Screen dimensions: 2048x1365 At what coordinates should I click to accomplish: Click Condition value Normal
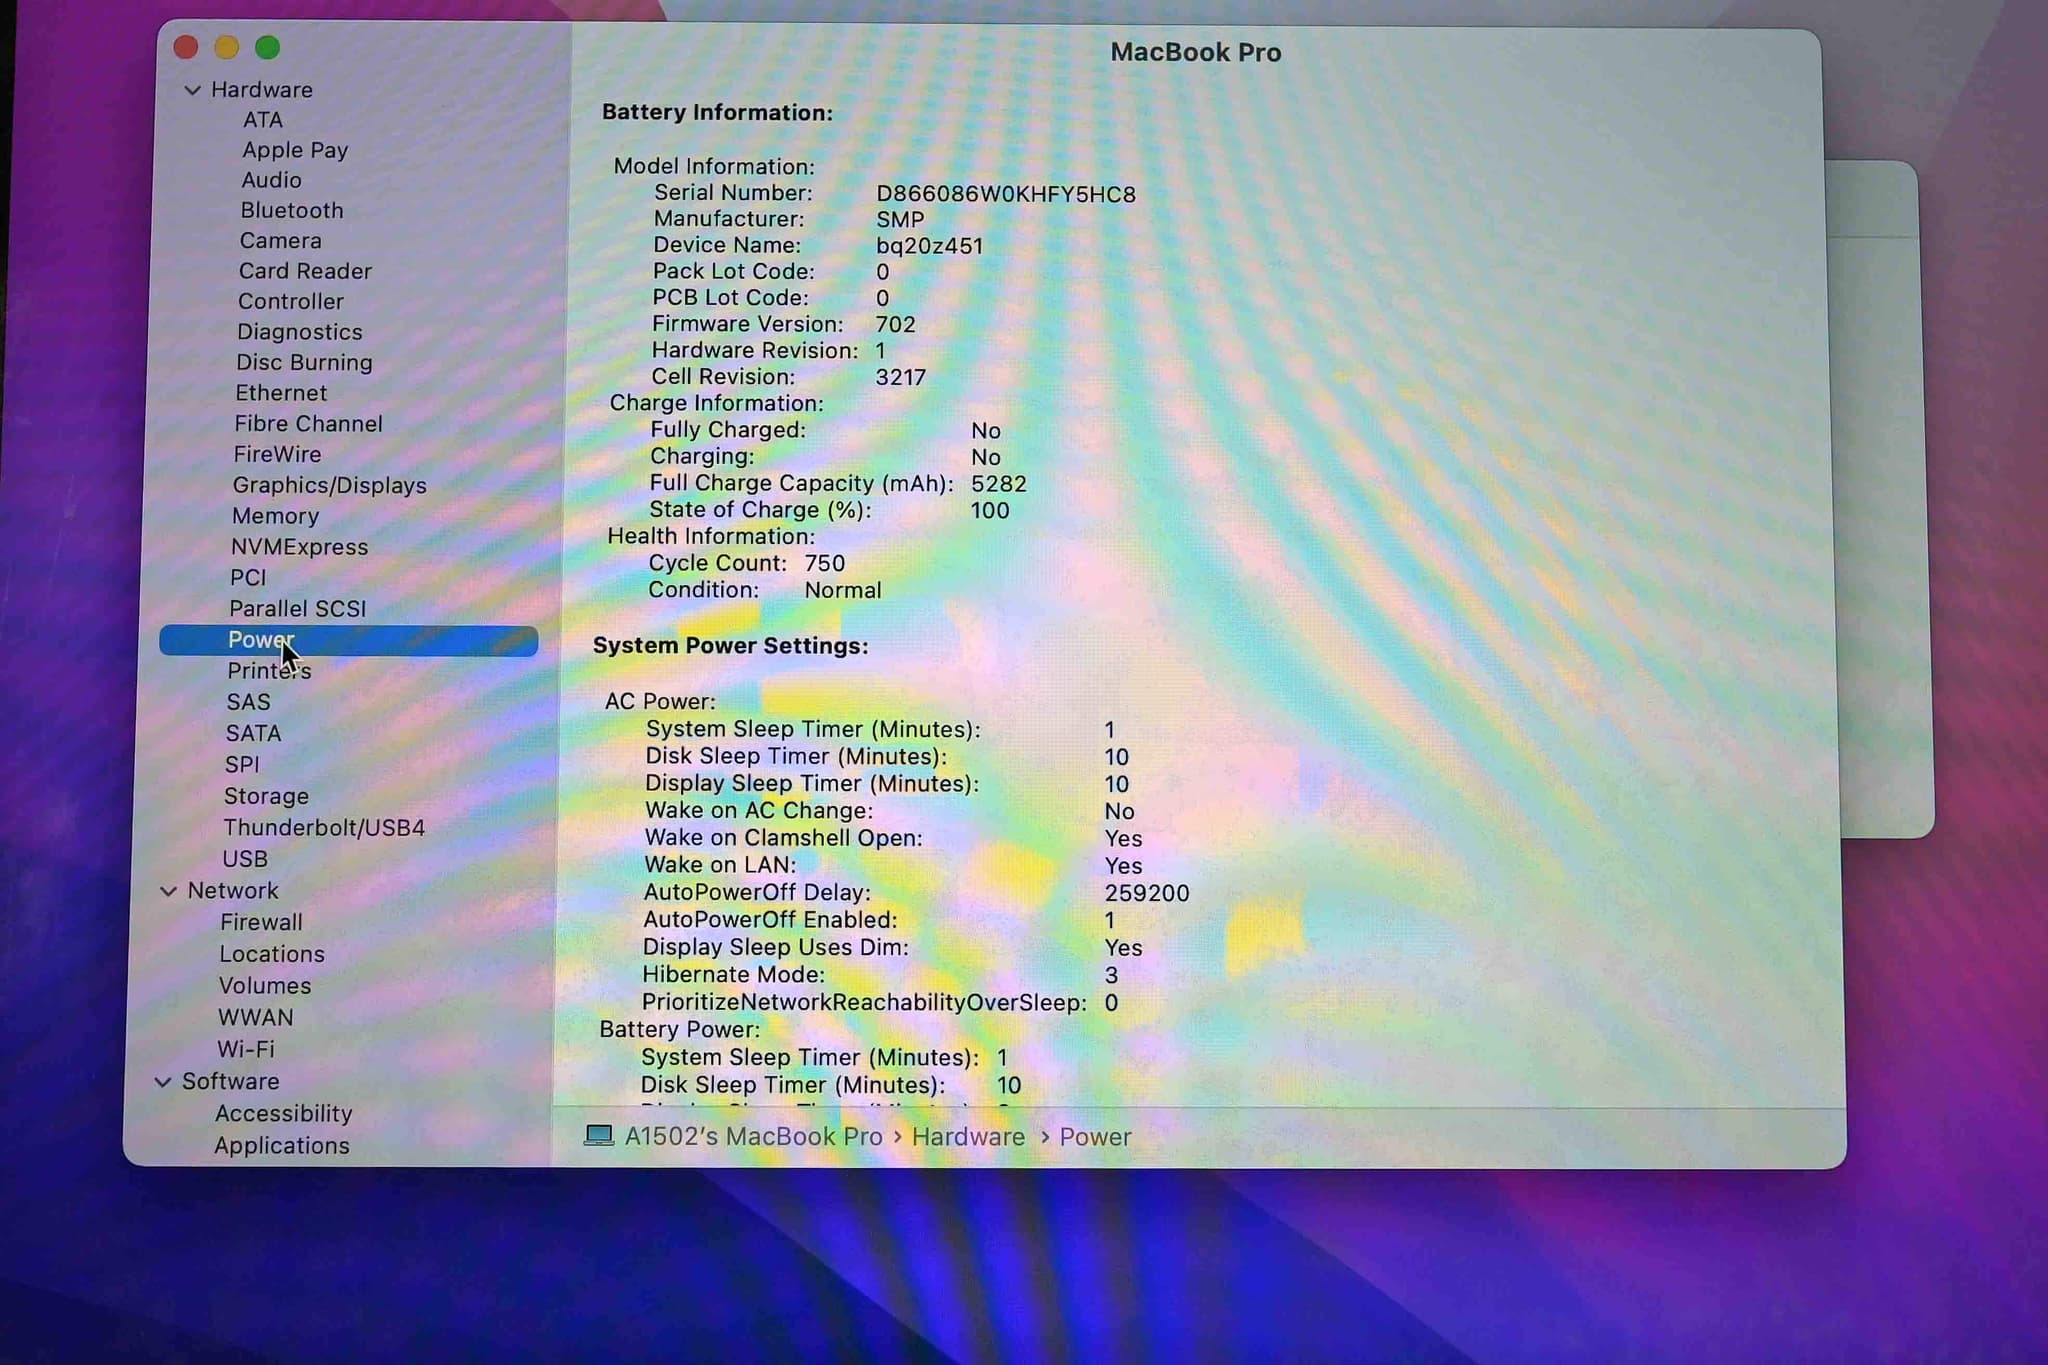click(x=843, y=591)
